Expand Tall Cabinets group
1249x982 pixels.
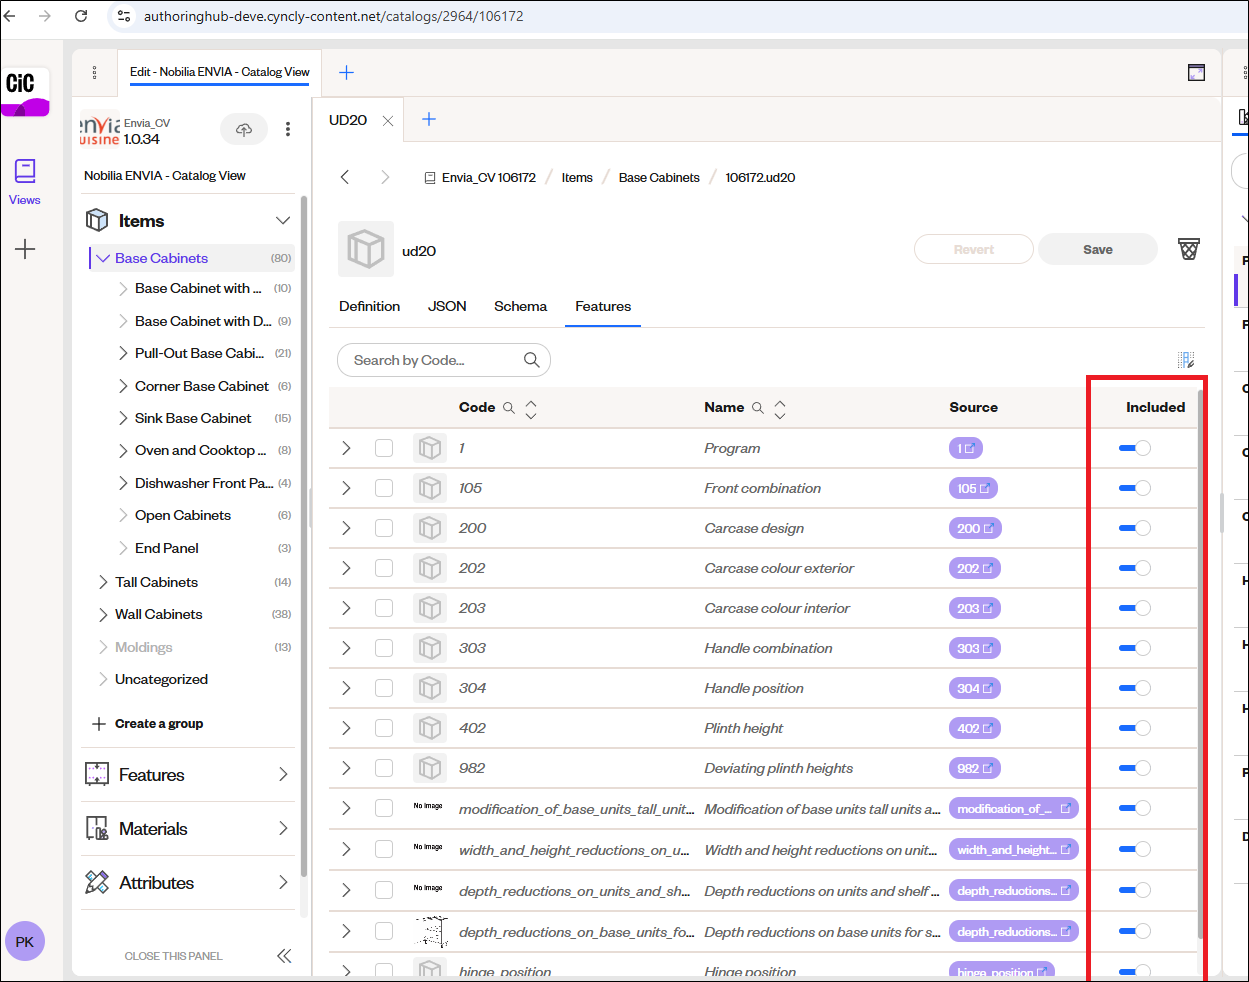click(103, 582)
